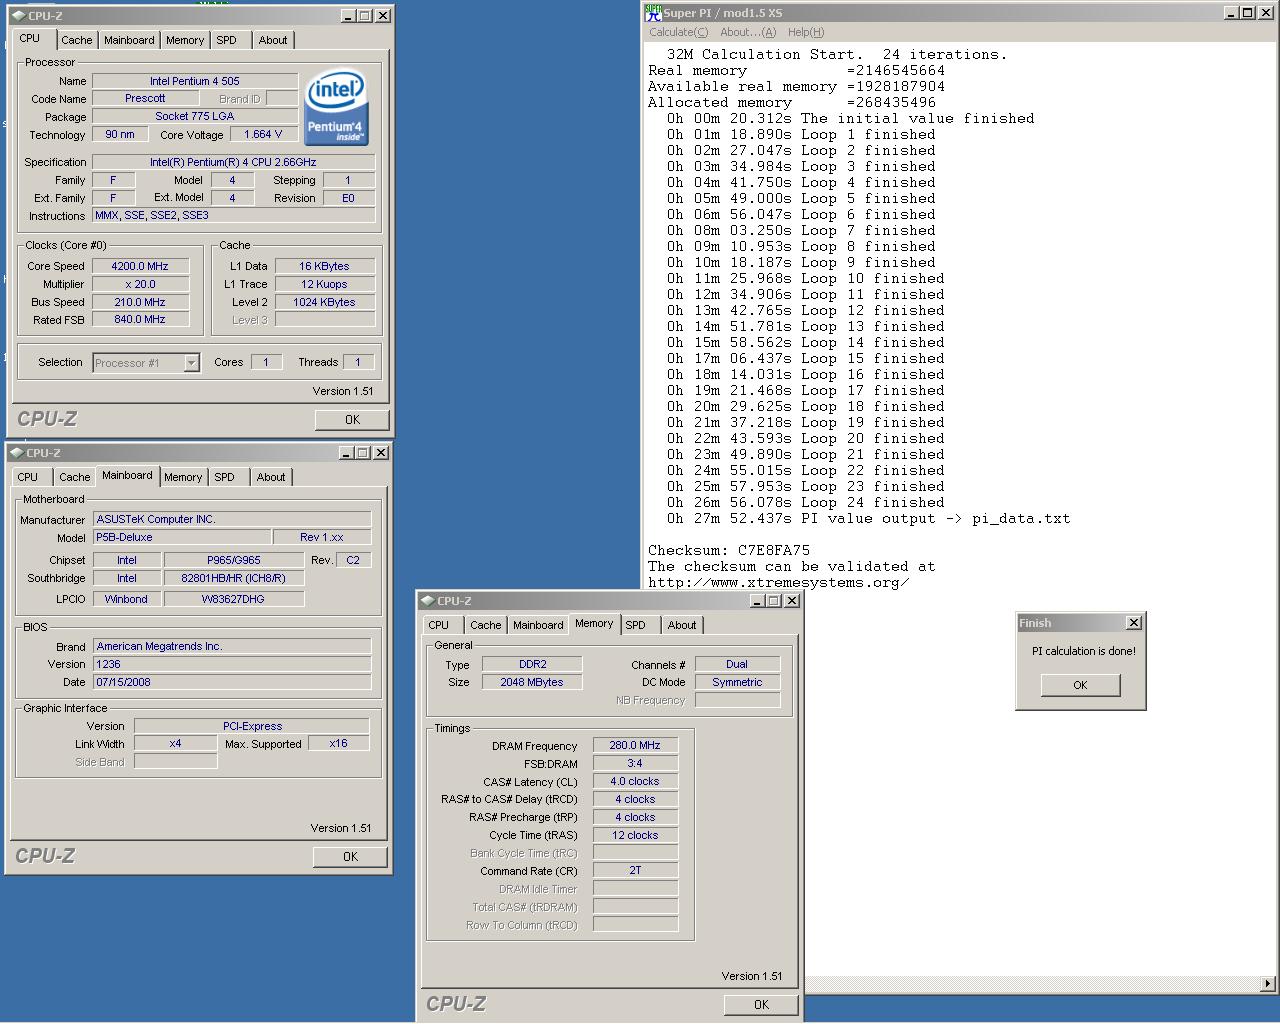
Task: Open the Calculate menu in Super PI
Action: click(679, 32)
